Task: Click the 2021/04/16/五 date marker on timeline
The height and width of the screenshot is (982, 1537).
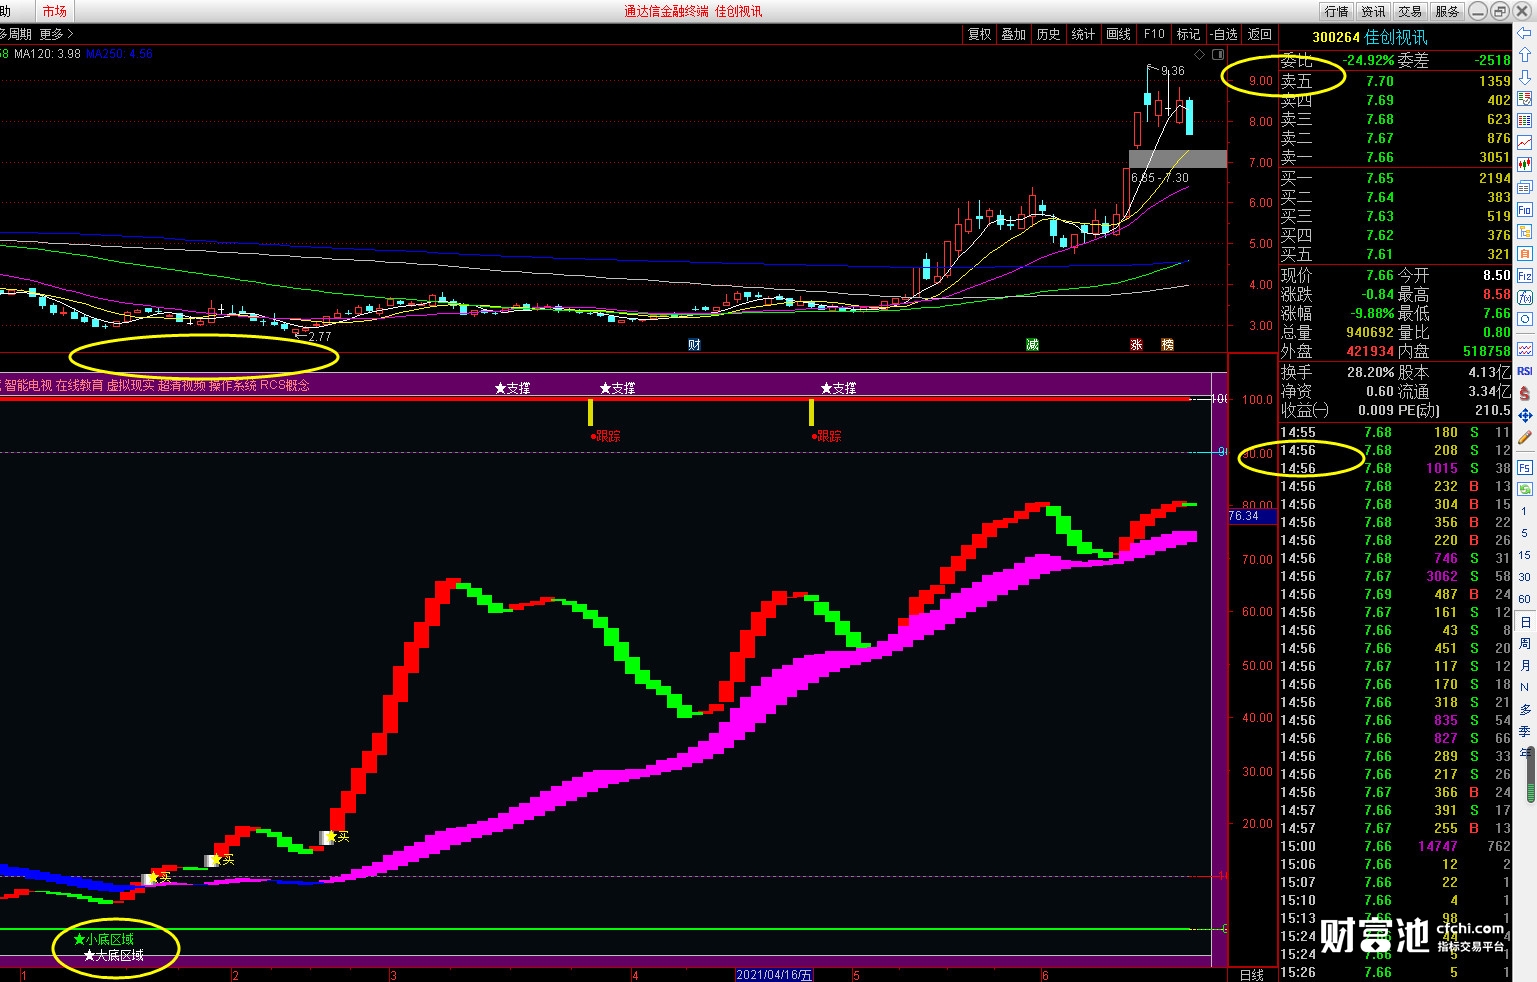Action: (774, 975)
